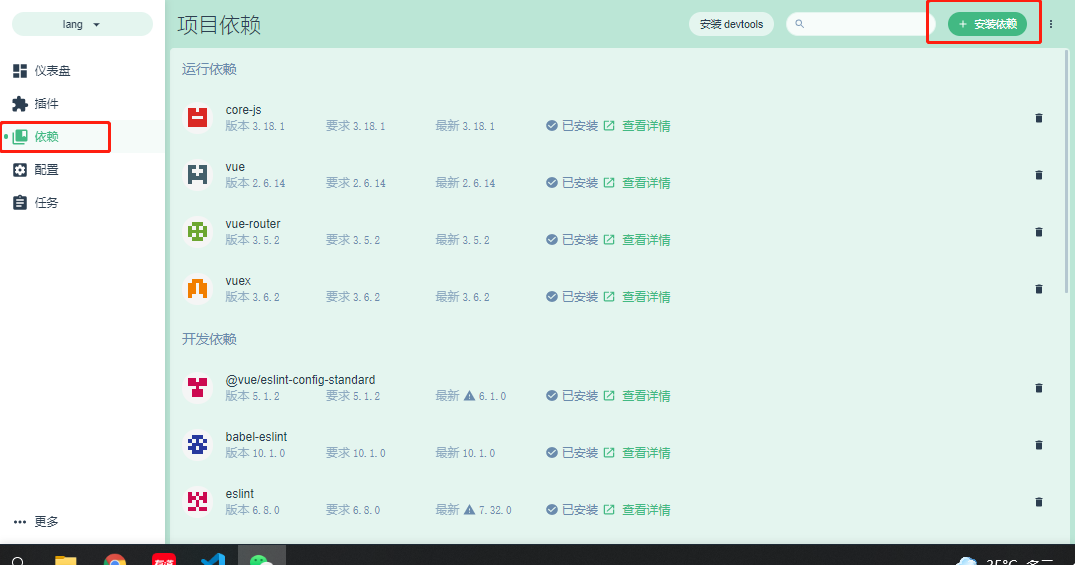
Task: Open the vertical three-dot options menu
Action: tap(1051, 24)
